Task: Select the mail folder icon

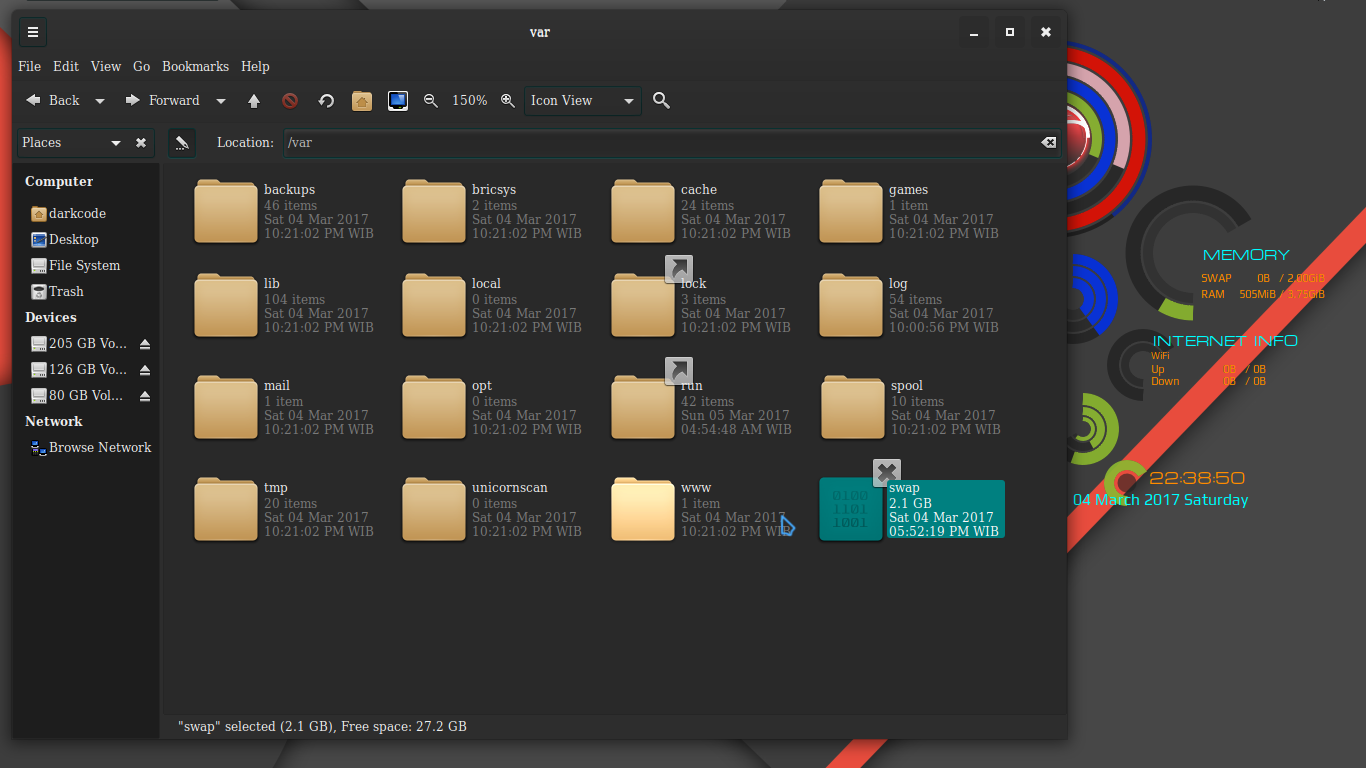Action: click(226, 407)
